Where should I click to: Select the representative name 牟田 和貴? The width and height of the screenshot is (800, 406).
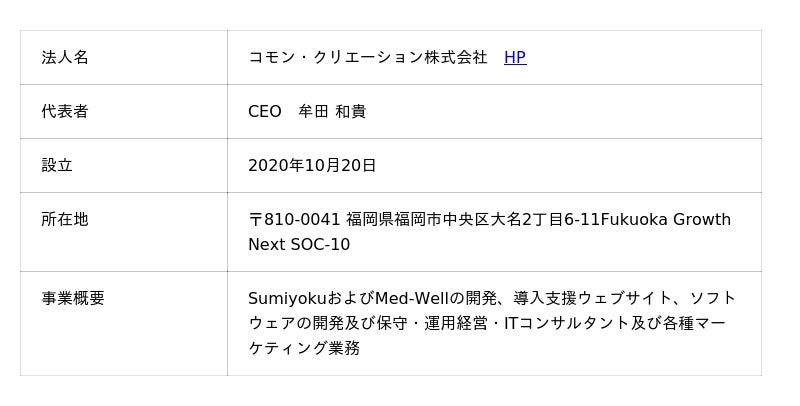click(332, 112)
